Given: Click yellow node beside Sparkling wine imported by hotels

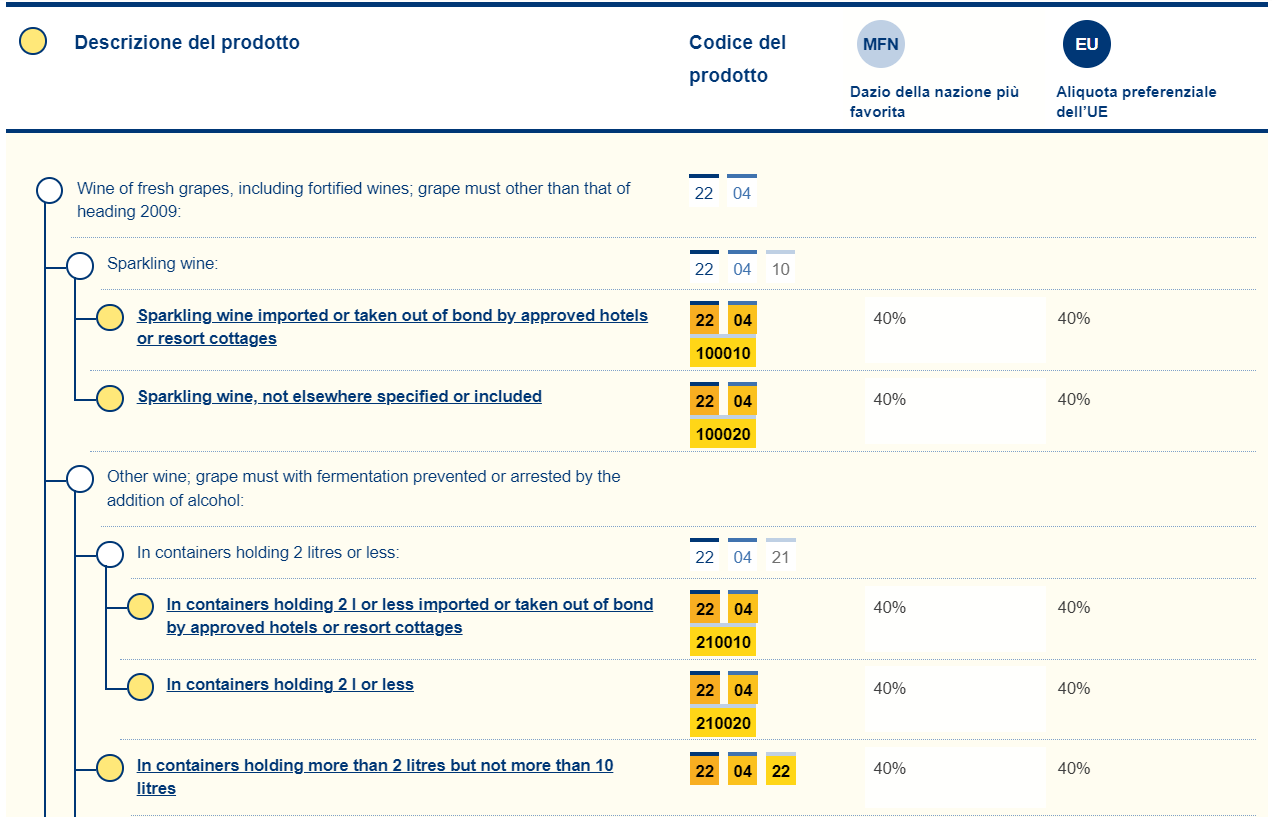Looking at the screenshot, I should point(110,318).
